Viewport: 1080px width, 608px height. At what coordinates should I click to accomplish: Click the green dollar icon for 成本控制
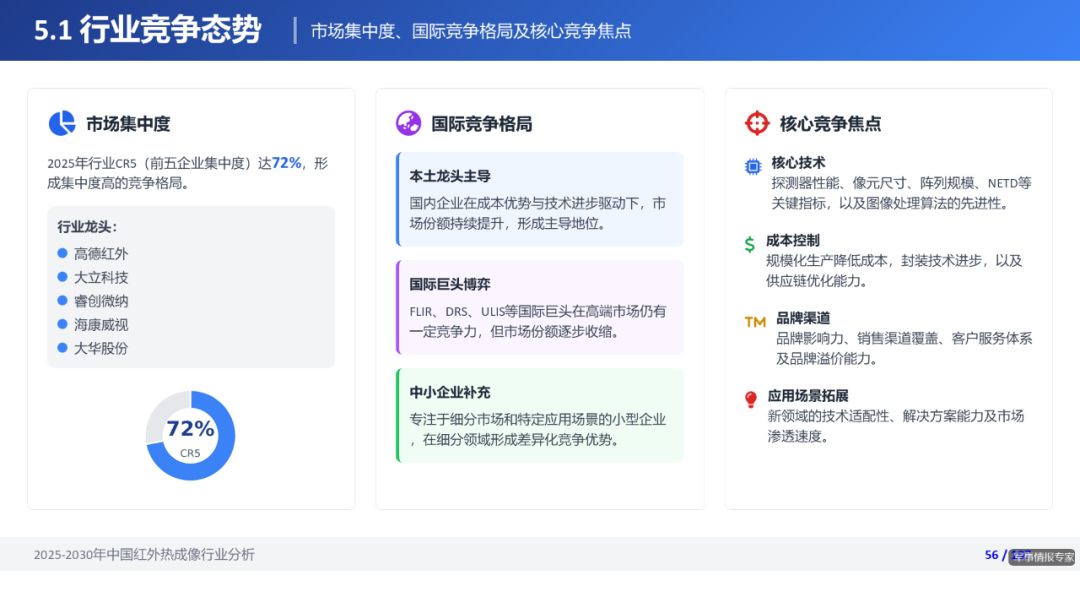[750, 242]
